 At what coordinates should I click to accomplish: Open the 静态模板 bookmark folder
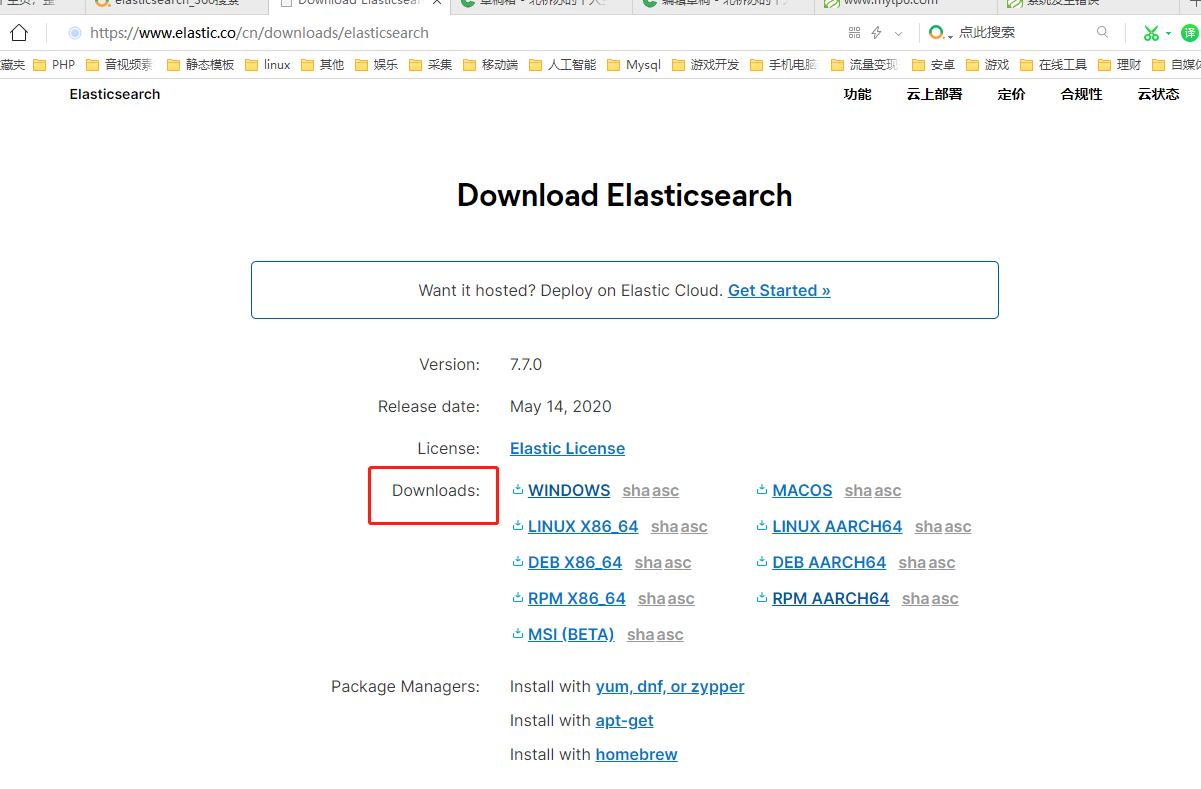pyautogui.click(x=200, y=65)
